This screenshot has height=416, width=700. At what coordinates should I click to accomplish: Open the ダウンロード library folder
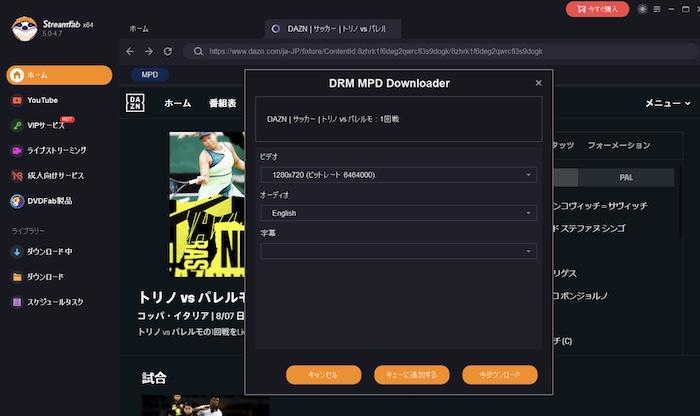(x=37, y=277)
